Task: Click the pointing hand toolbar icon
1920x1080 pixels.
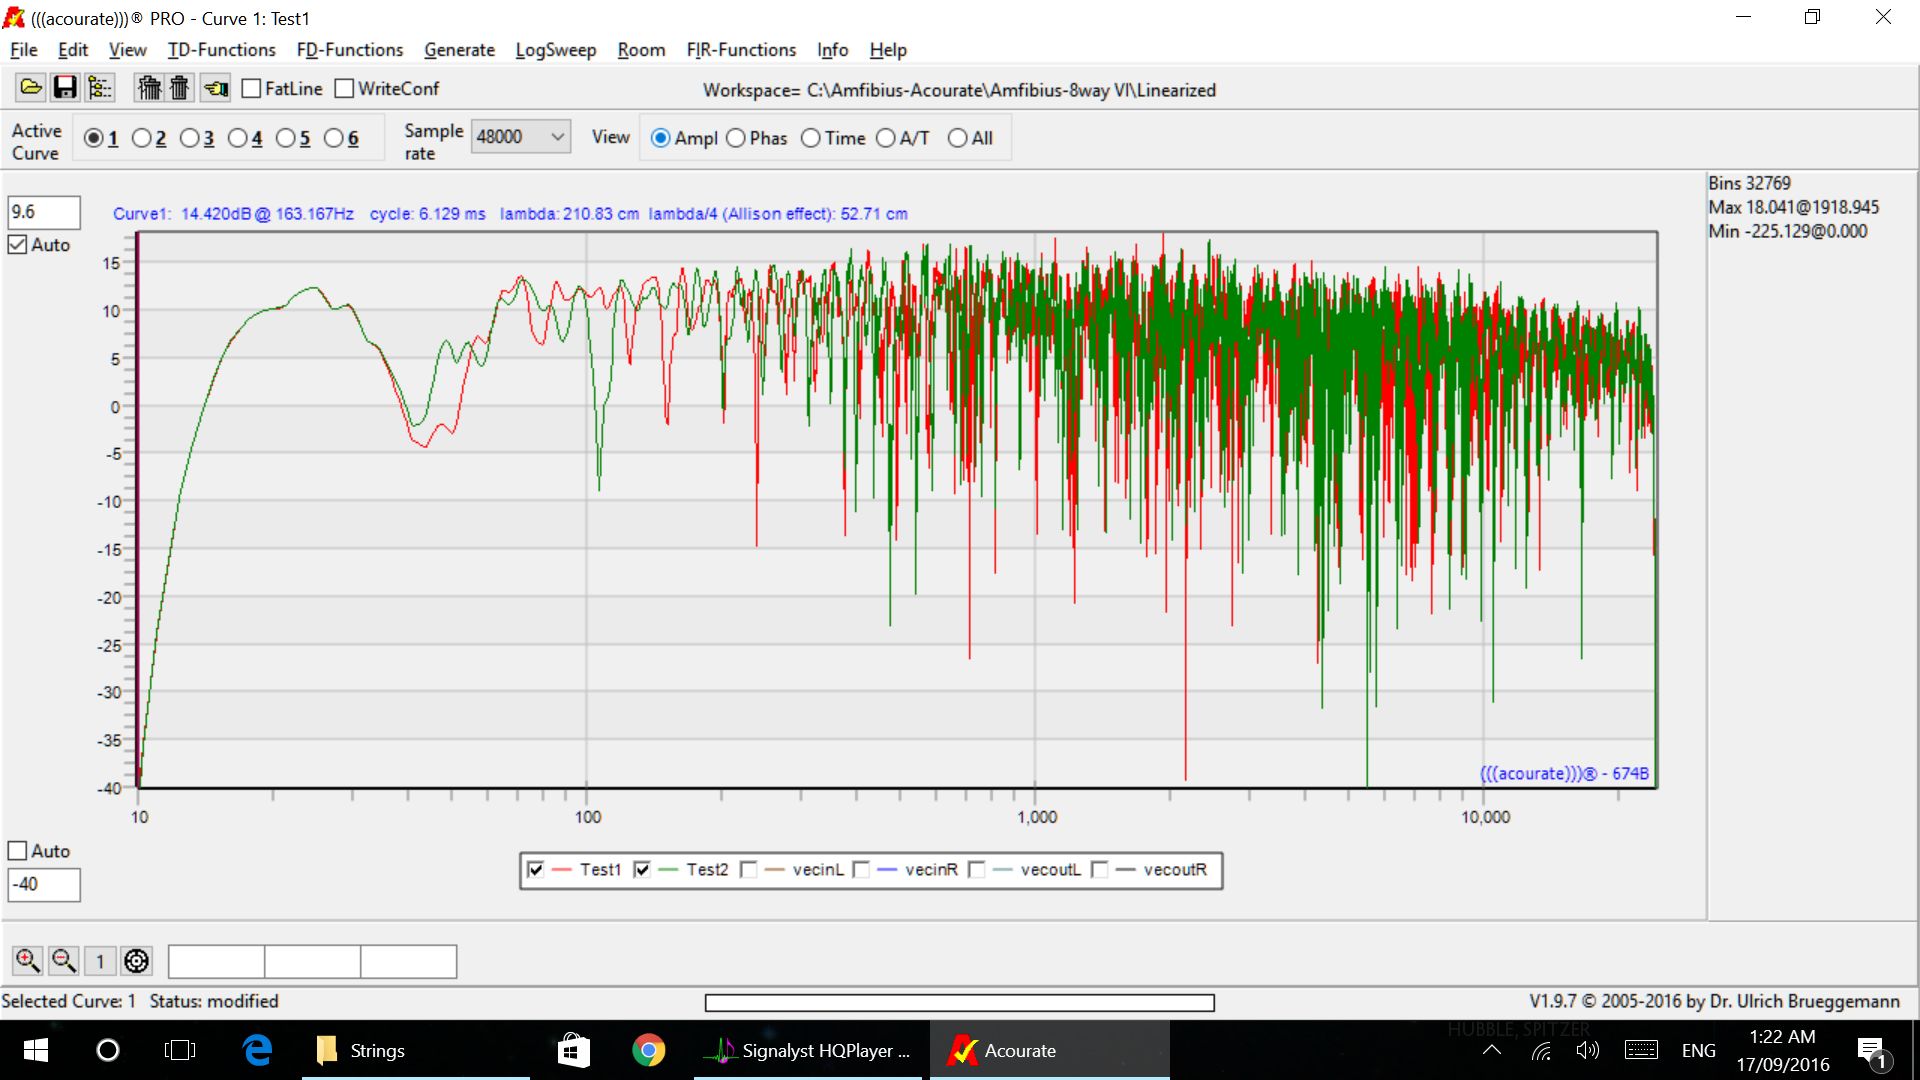Action: [216, 88]
